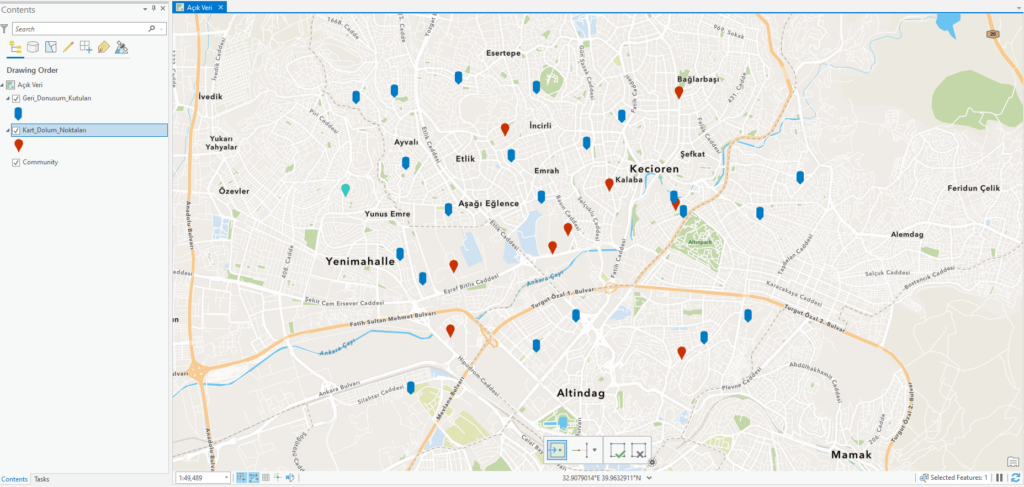Click Zoom to Selected Features icon
Viewport: 1024px width, 487px height.
click(x=924, y=478)
